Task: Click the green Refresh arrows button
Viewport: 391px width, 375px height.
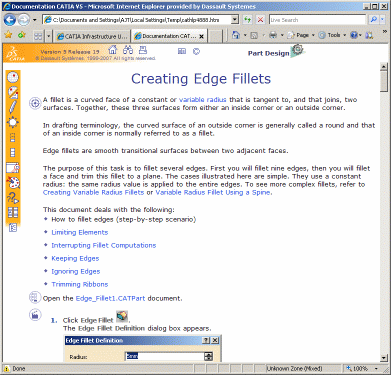Action: (247, 20)
